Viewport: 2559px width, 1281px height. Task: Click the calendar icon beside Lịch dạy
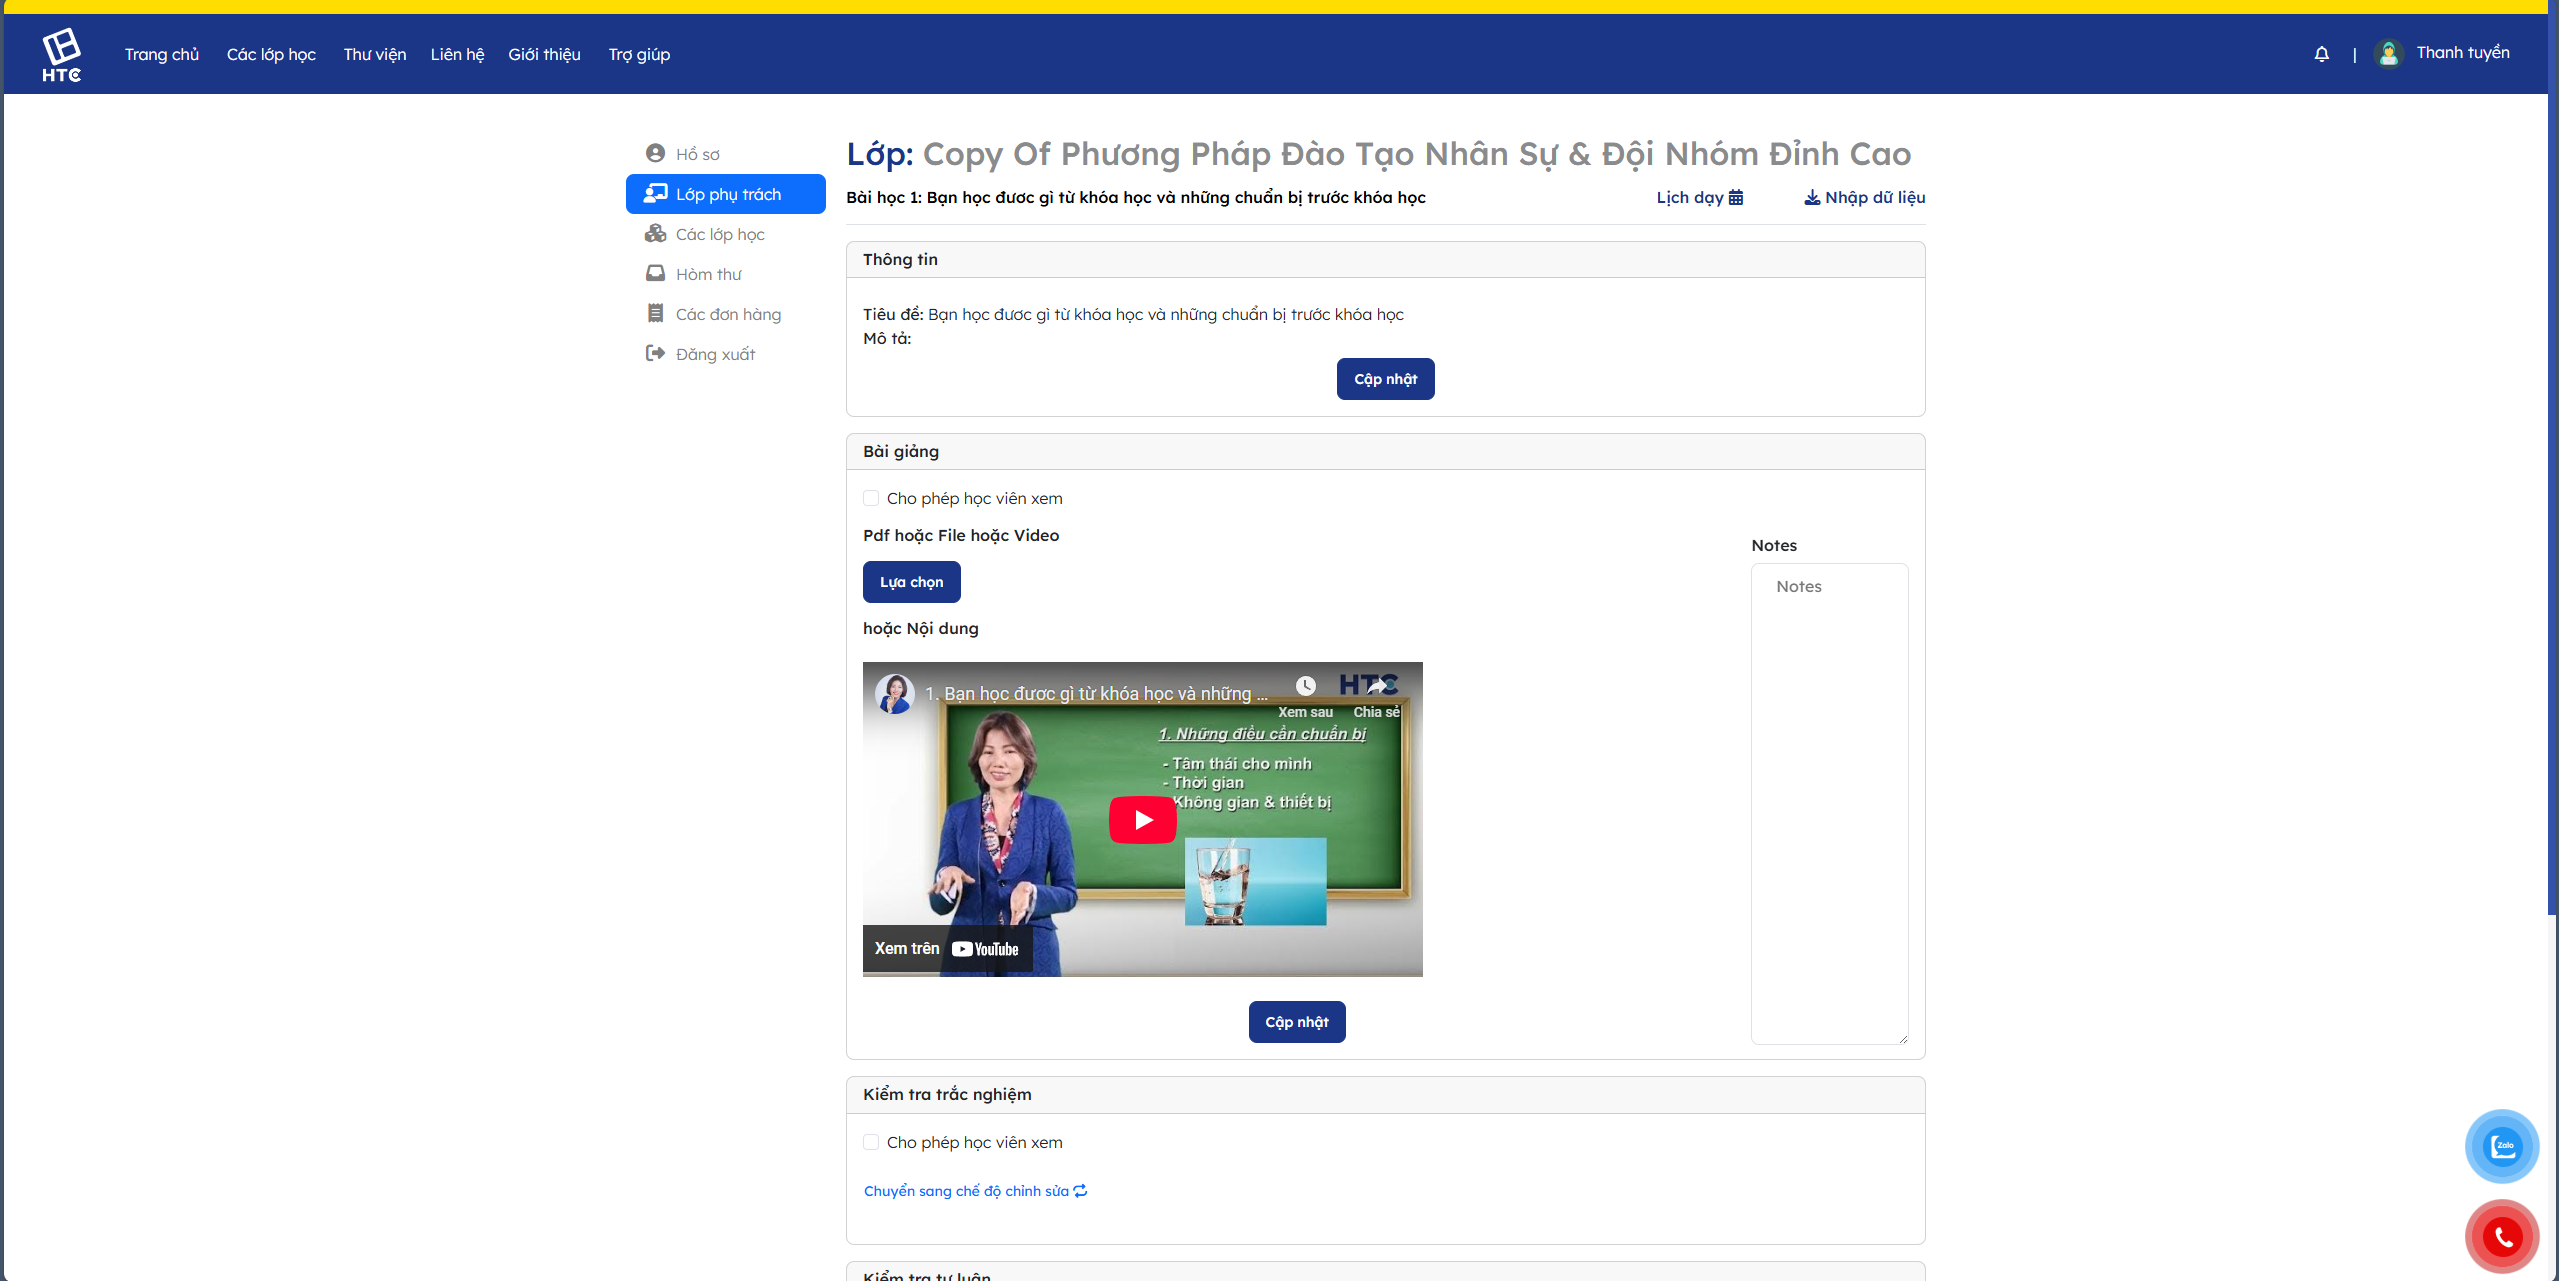[x=1736, y=197]
